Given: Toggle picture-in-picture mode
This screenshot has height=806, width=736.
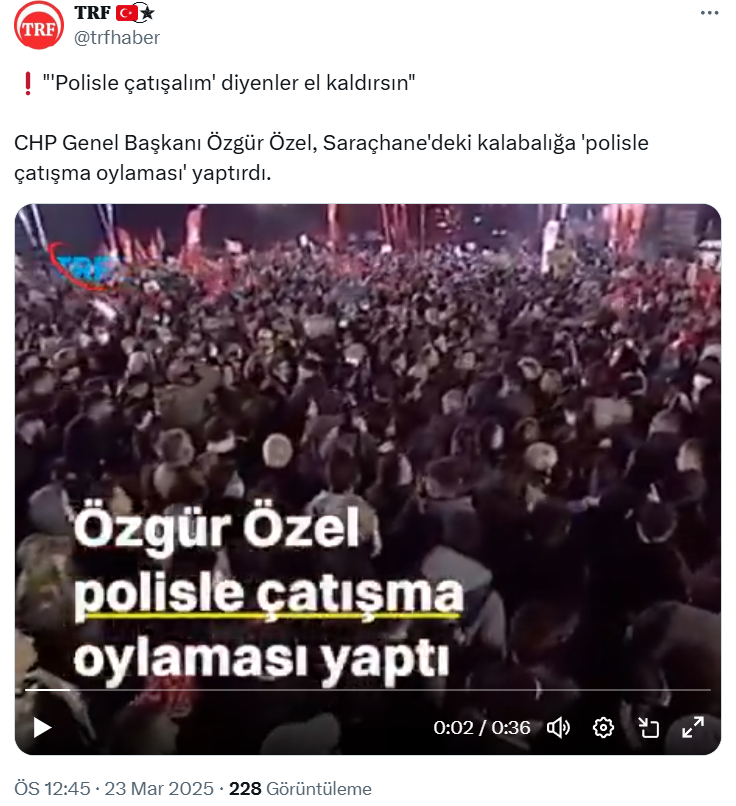Looking at the screenshot, I should 648,727.
